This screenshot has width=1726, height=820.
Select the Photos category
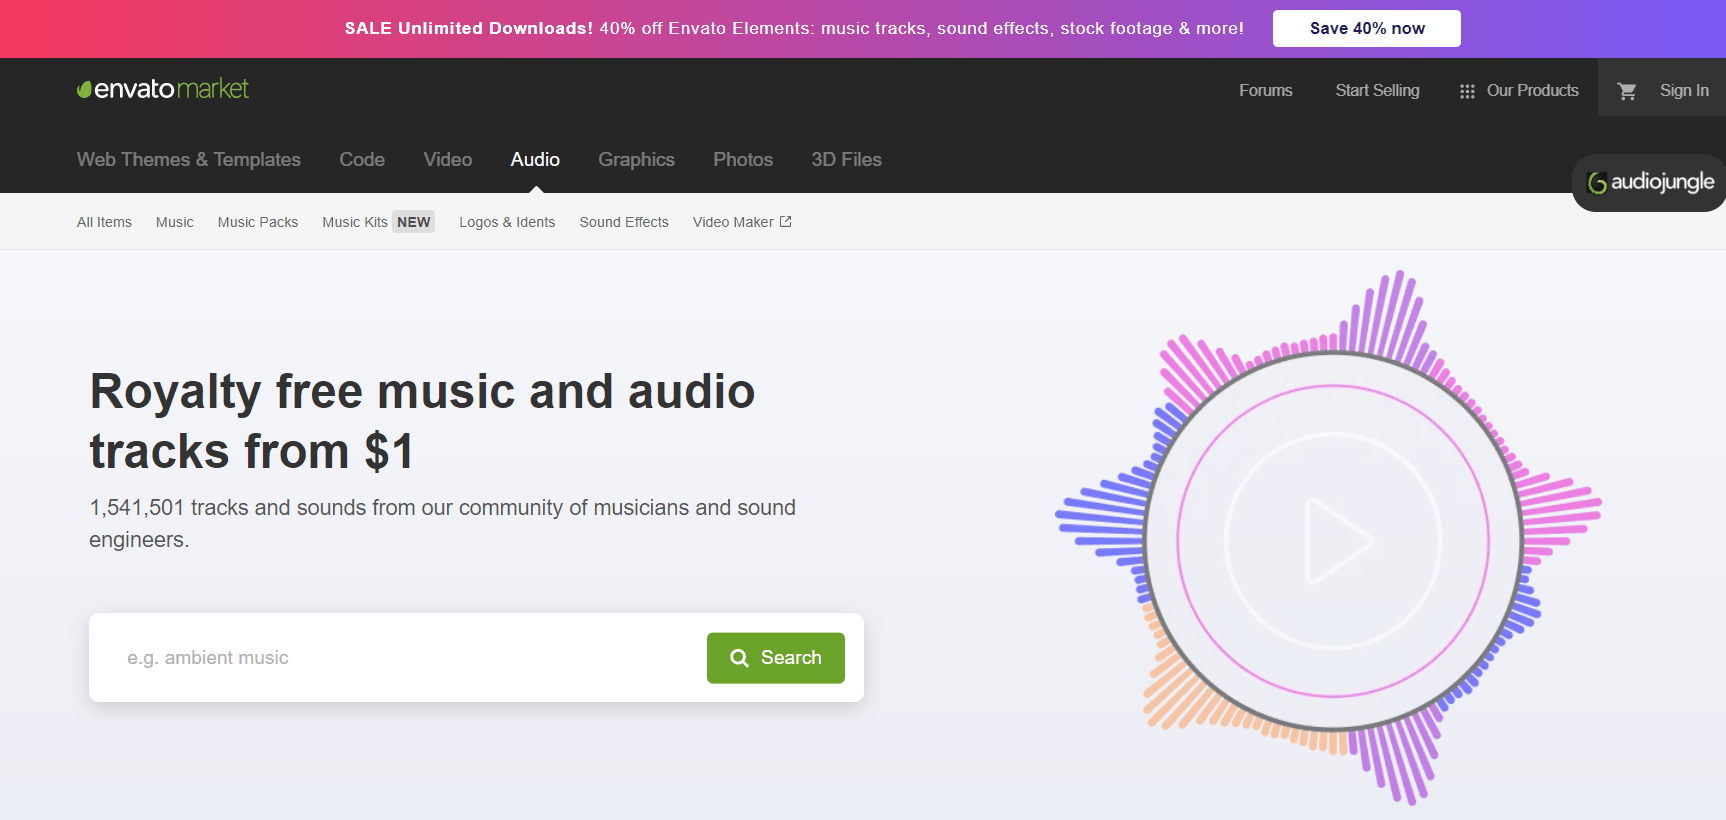pos(743,159)
